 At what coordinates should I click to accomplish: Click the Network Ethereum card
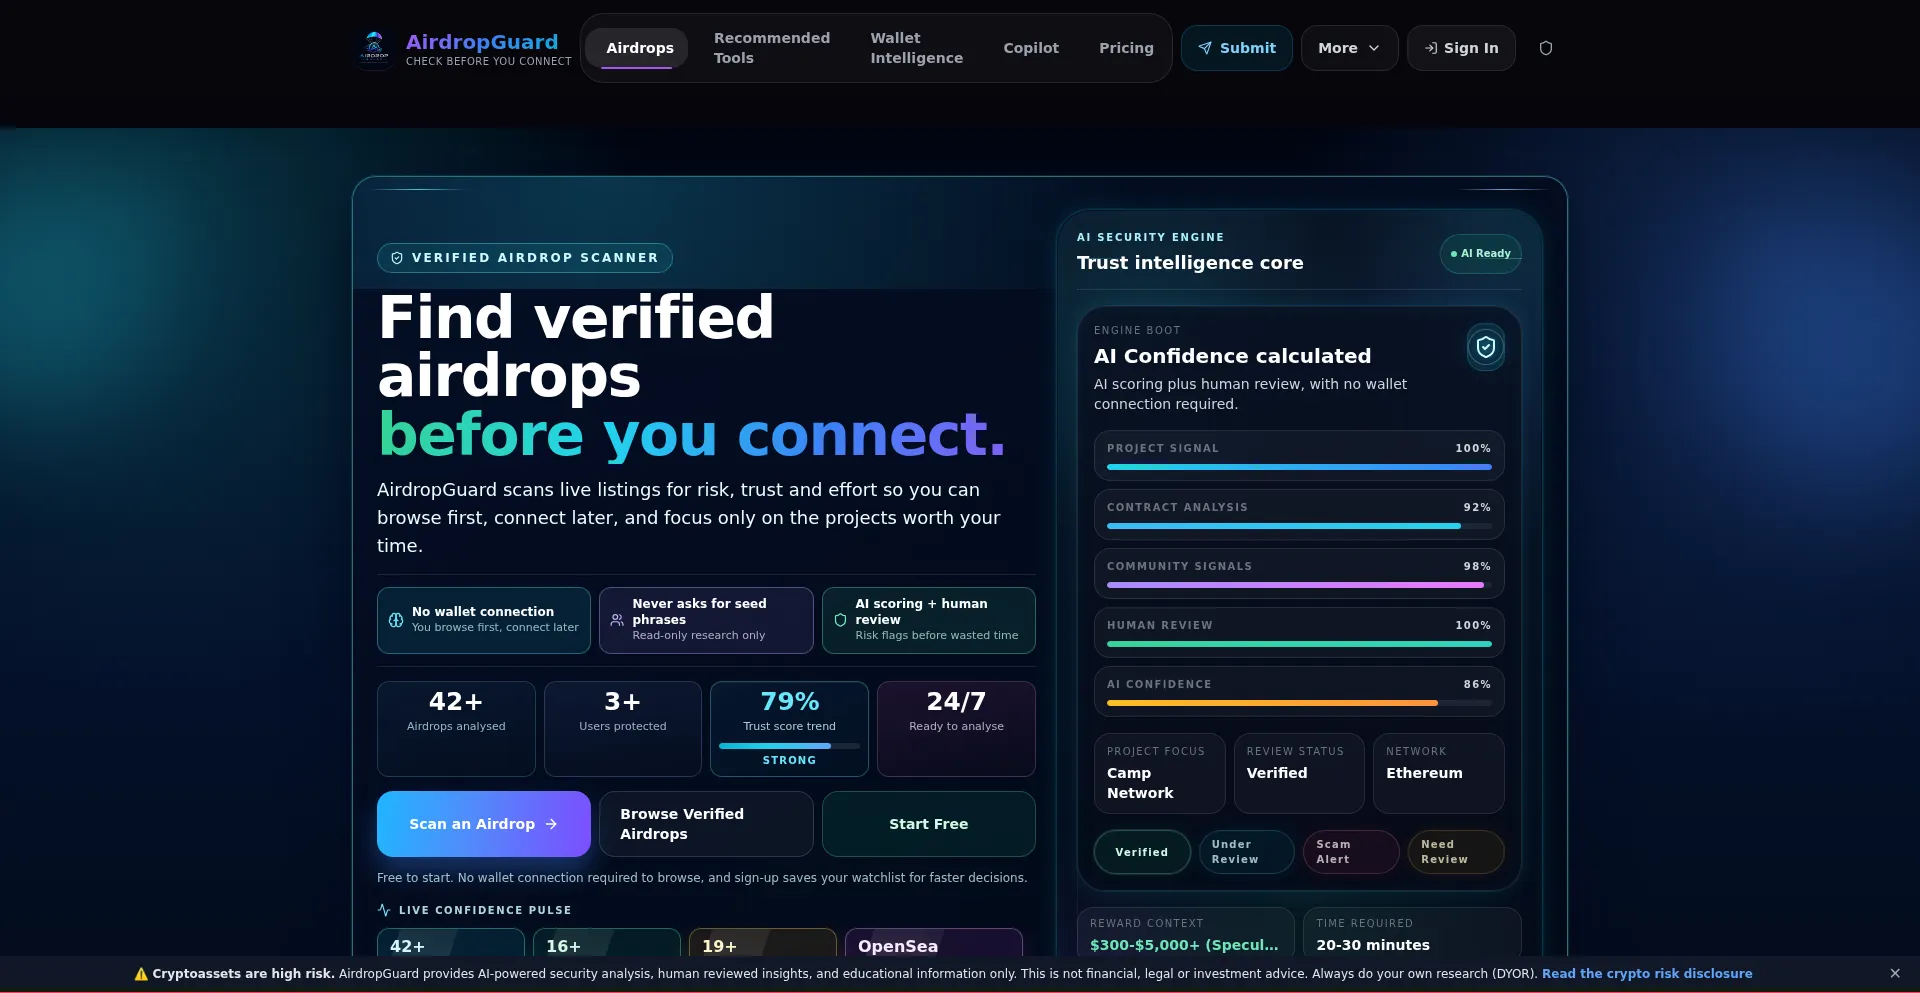tap(1439, 773)
